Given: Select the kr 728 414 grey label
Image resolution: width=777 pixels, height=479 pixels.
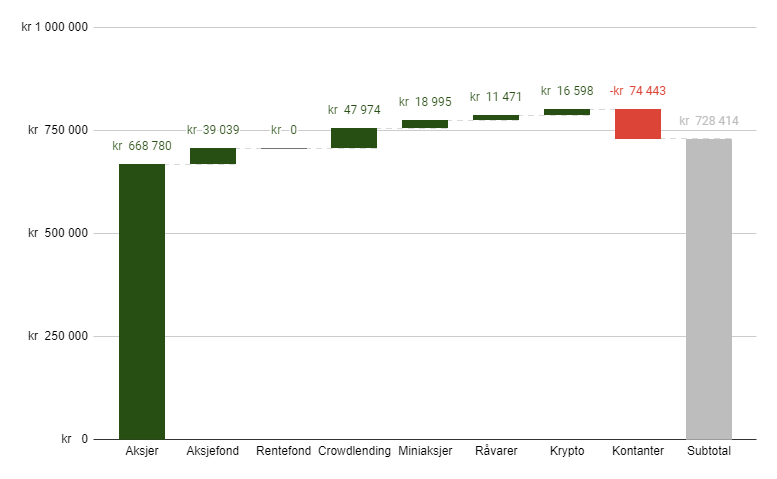Looking at the screenshot, I should 709,121.
